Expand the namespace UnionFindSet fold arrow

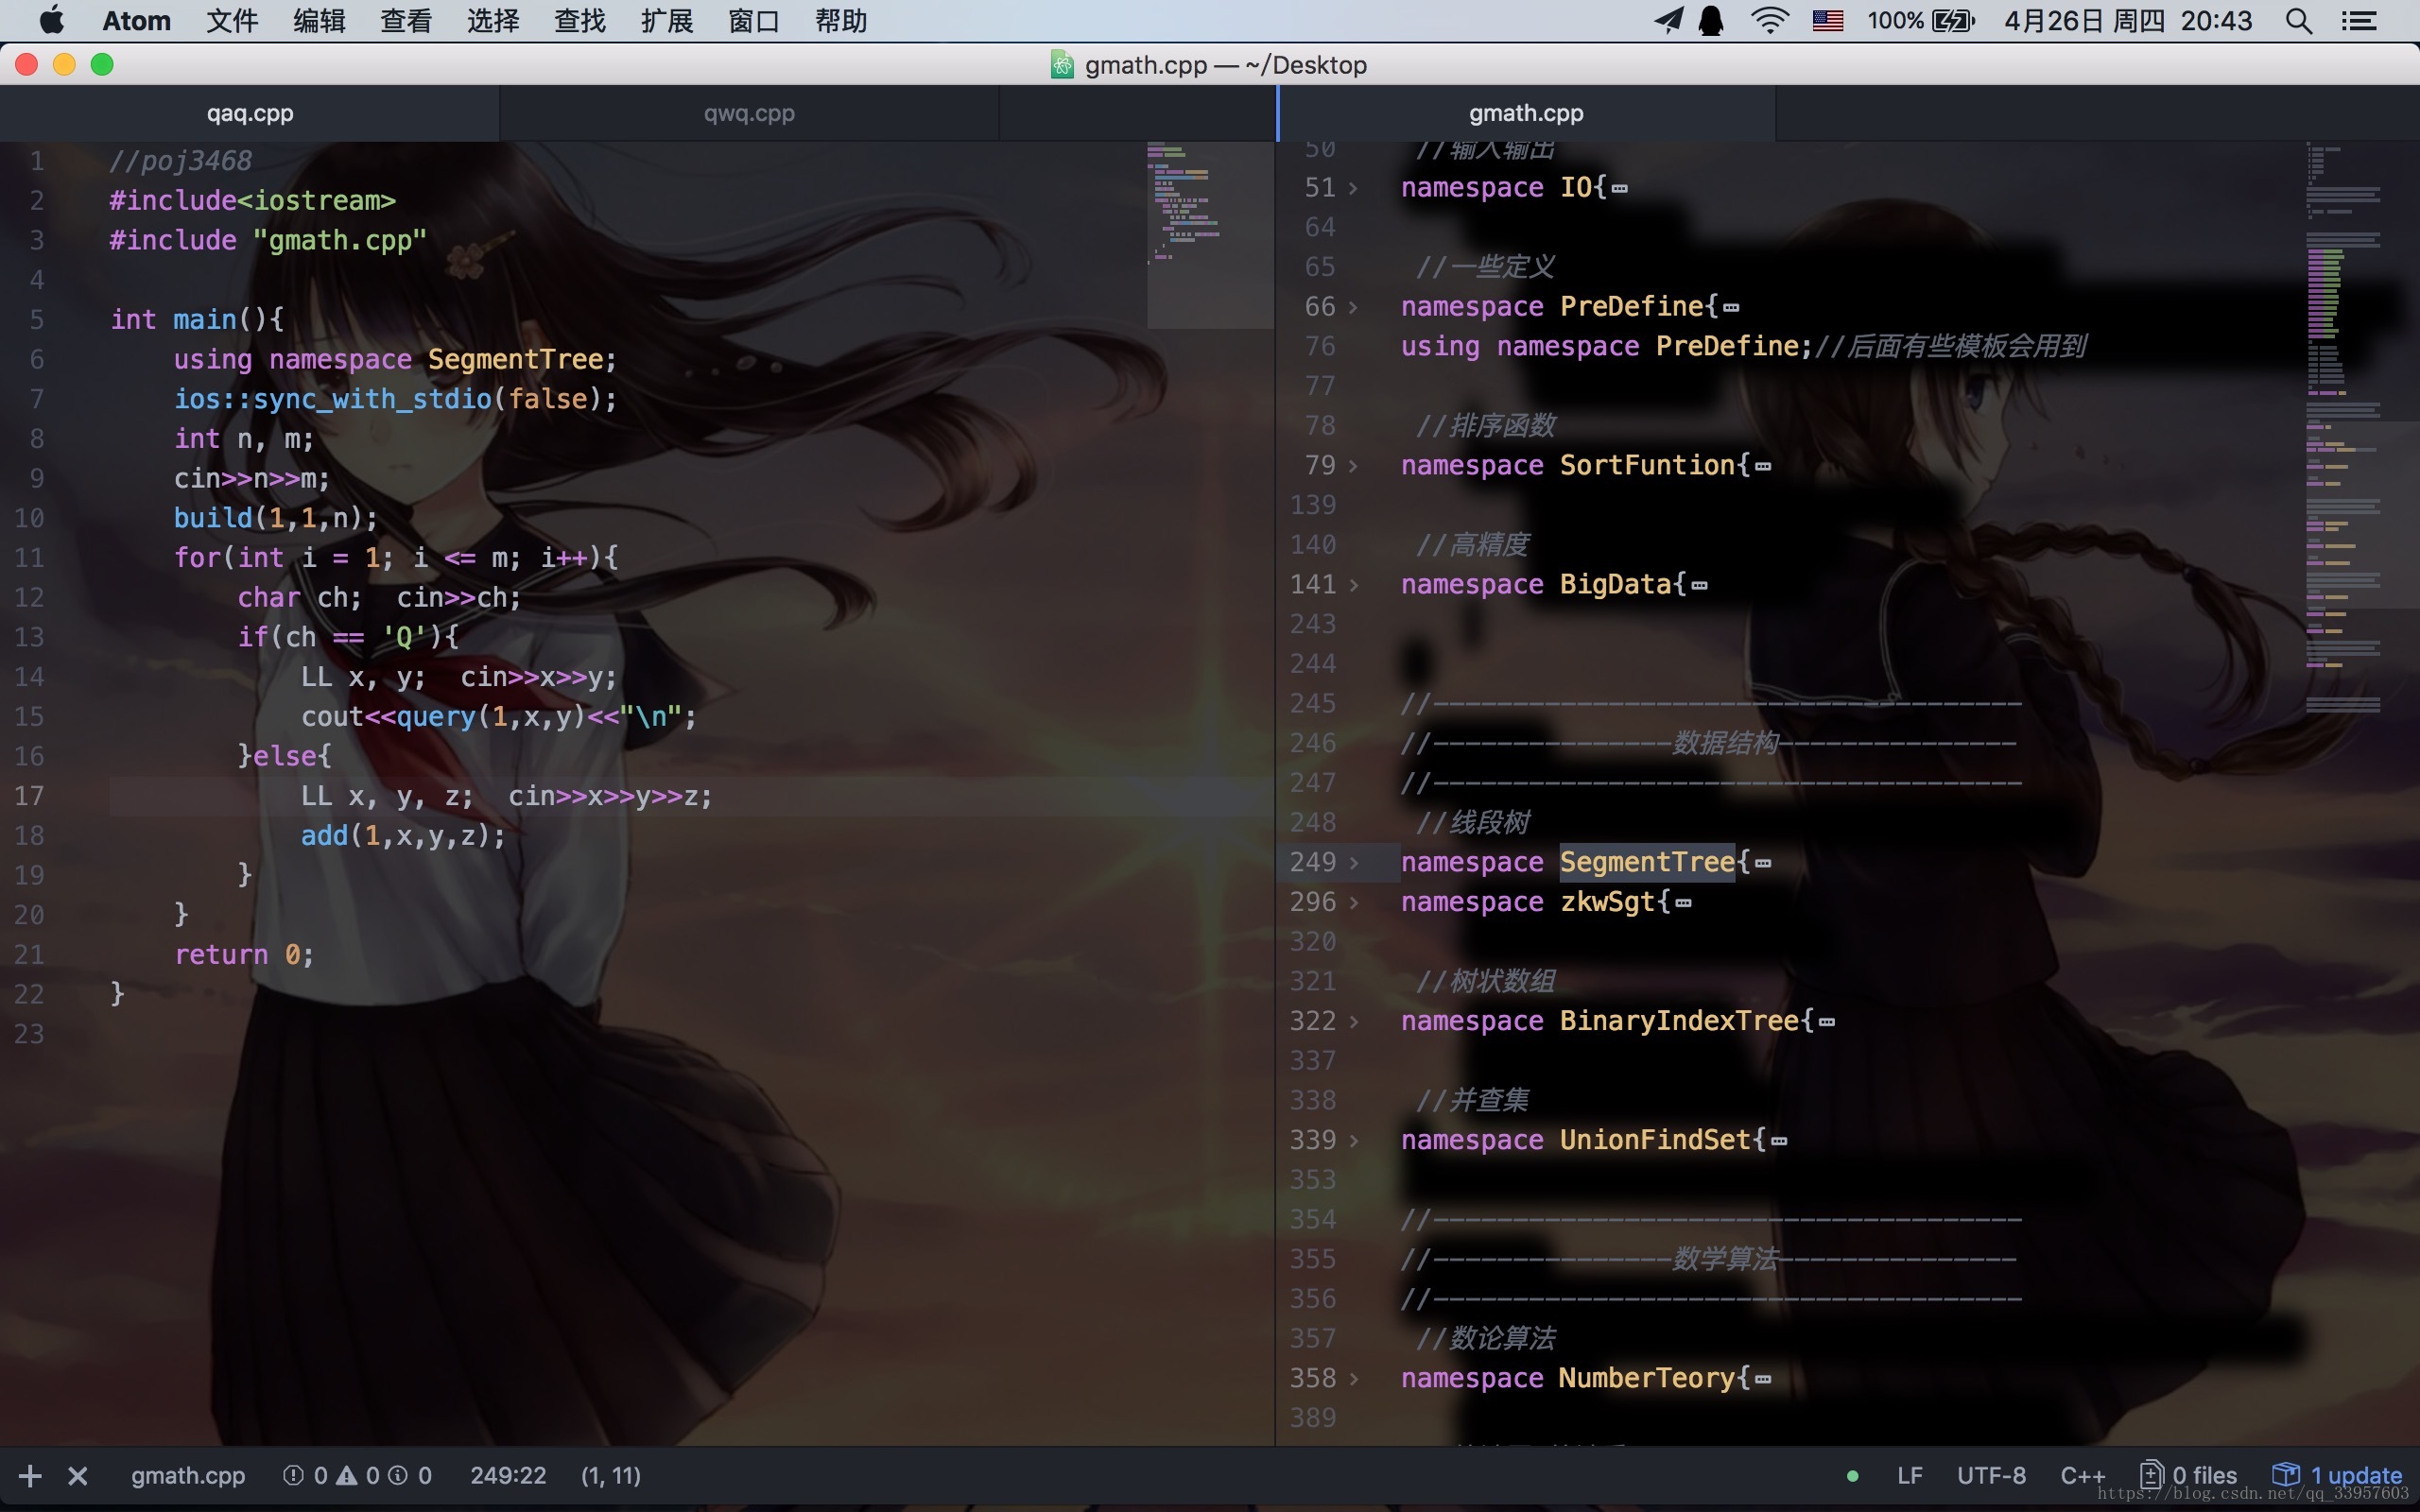point(1353,1141)
